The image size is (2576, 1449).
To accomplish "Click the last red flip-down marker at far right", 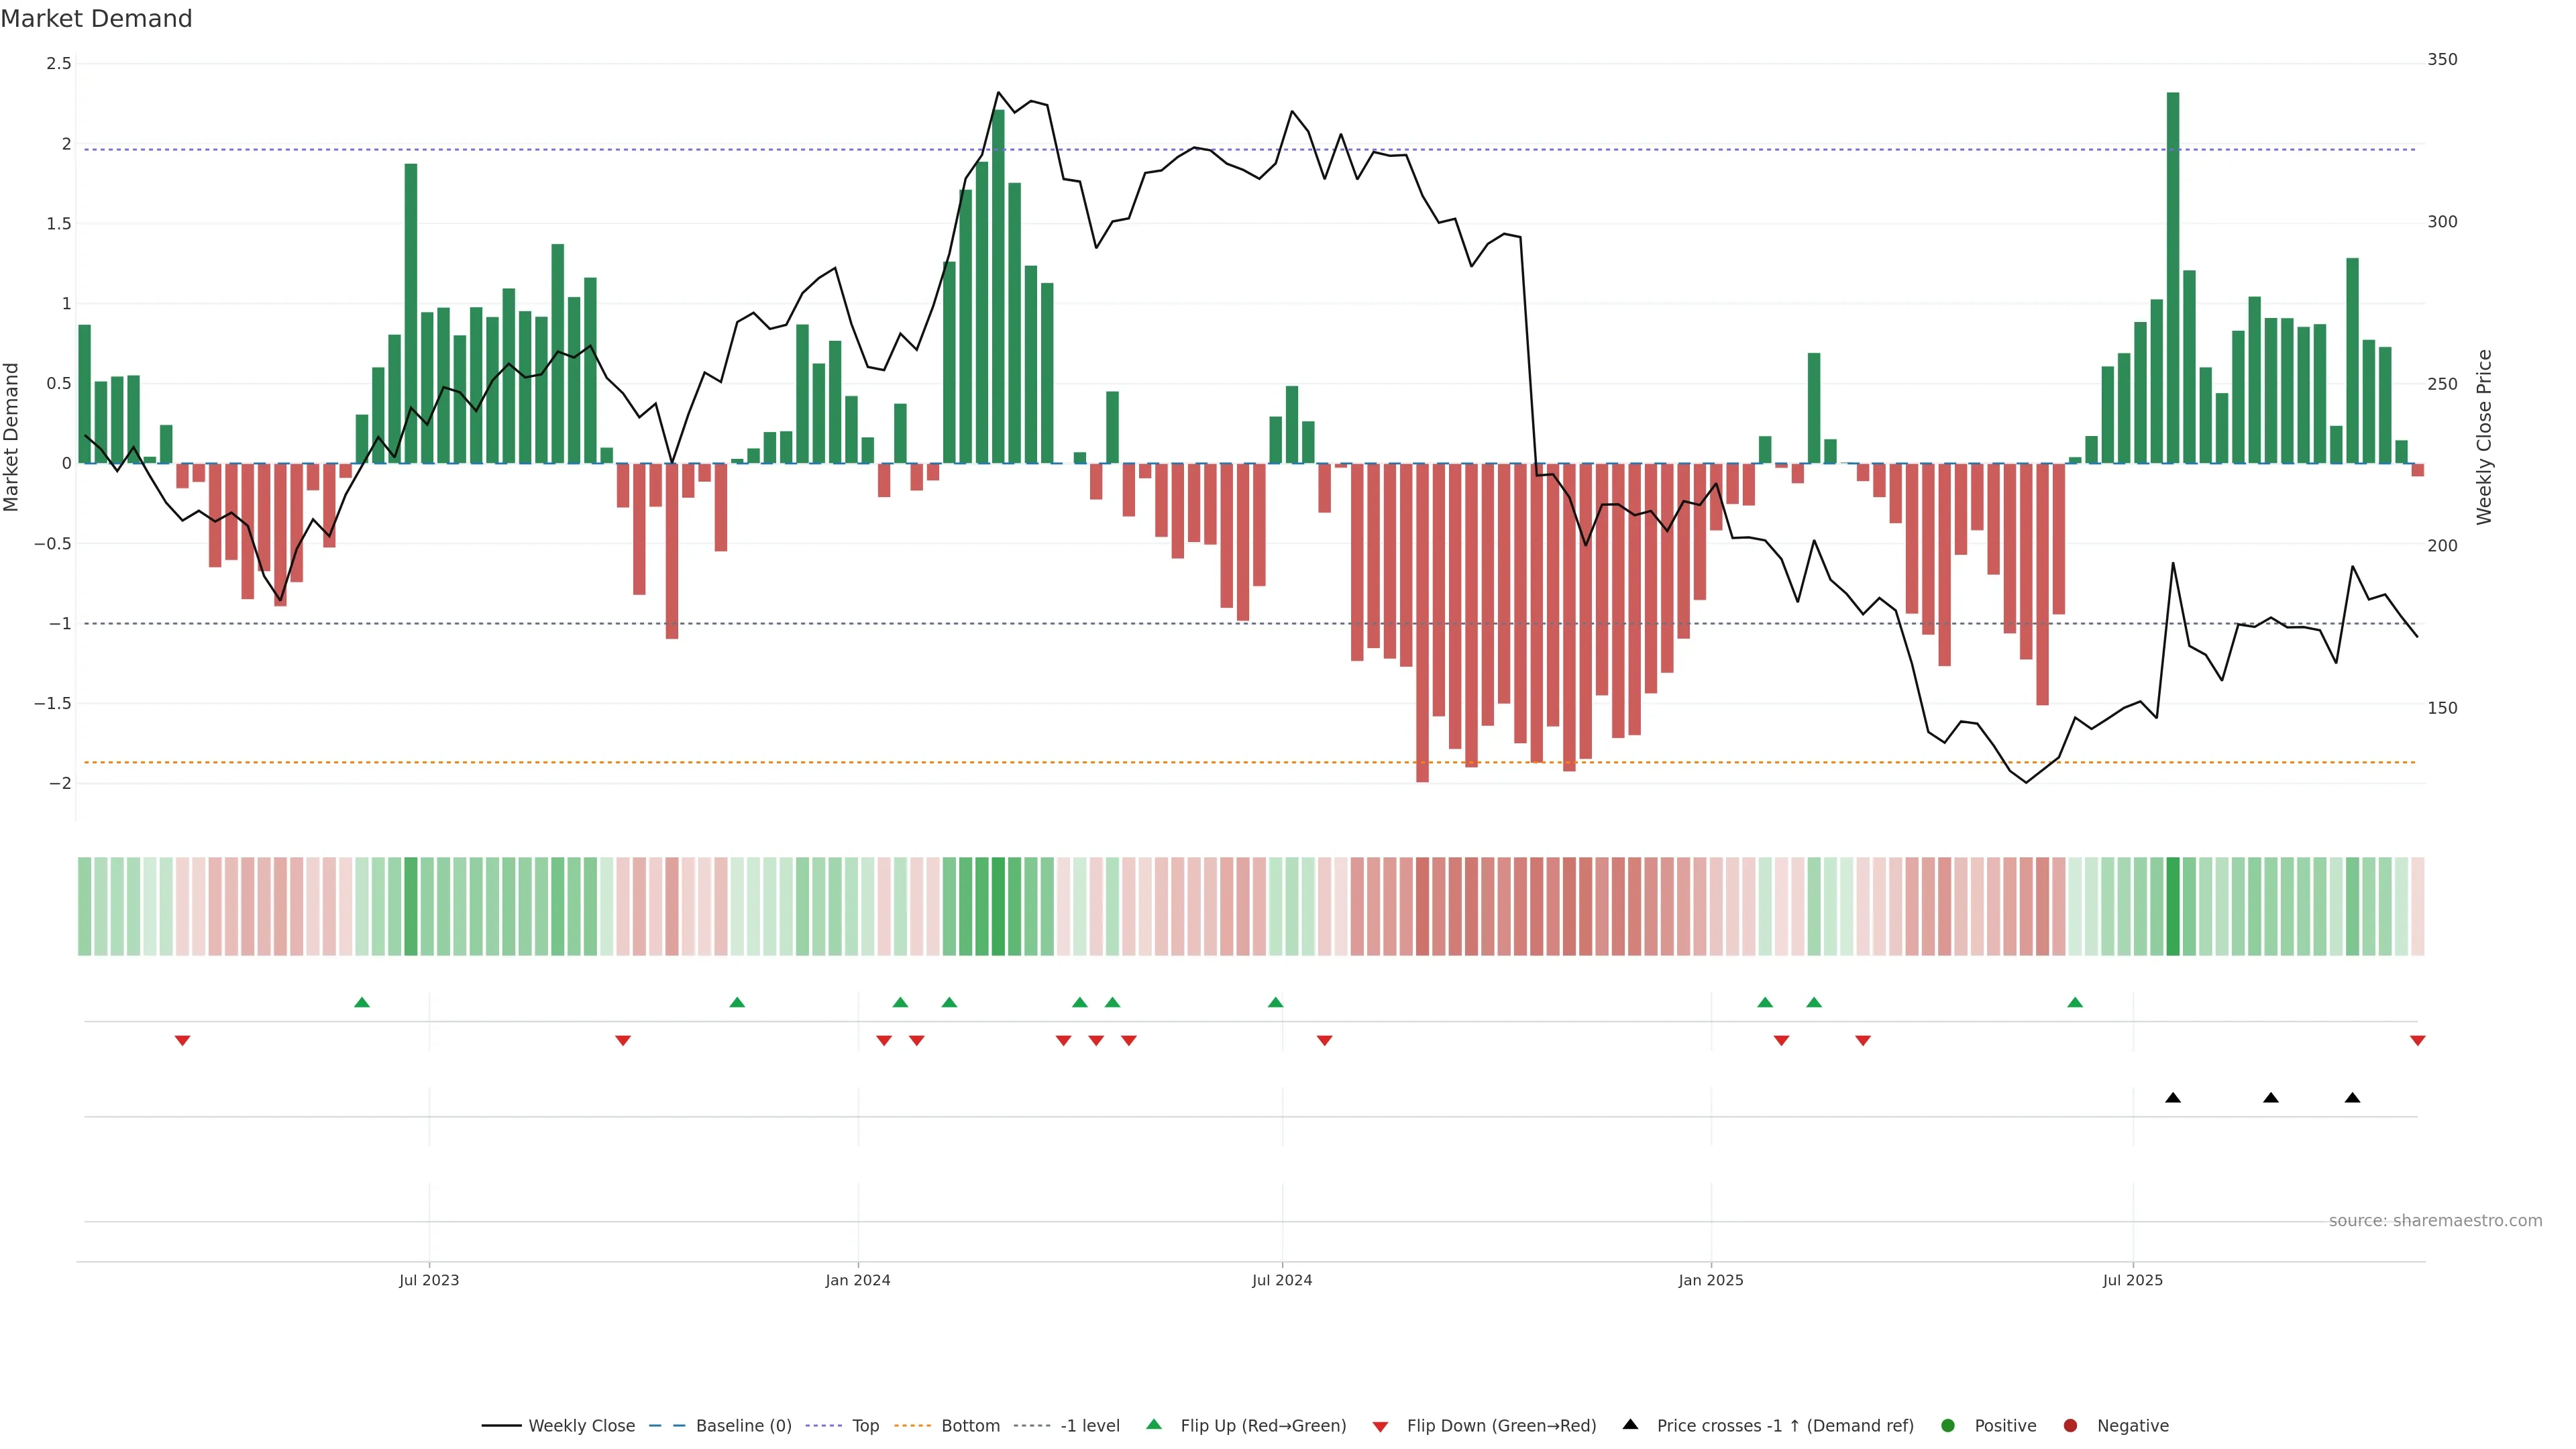I will coord(2417,1041).
